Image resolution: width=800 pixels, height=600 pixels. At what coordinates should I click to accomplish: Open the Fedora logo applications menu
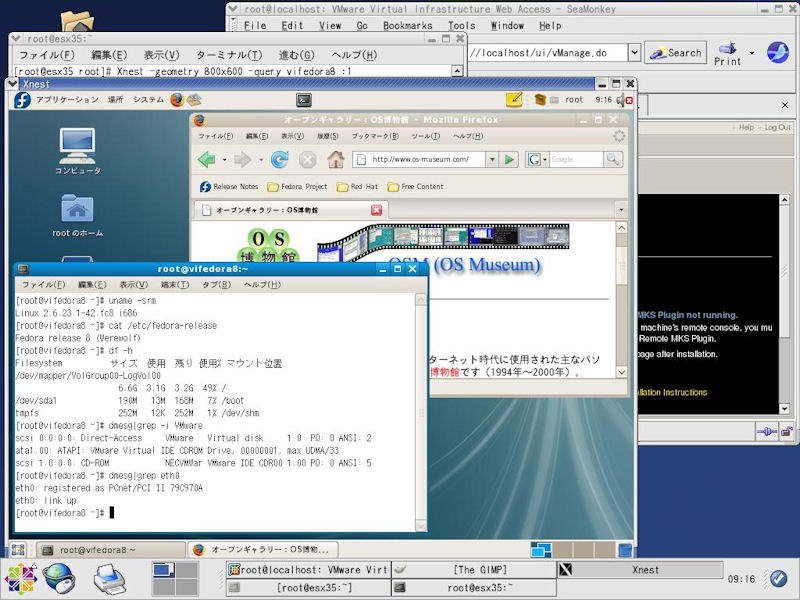pyautogui.click(x=22, y=100)
